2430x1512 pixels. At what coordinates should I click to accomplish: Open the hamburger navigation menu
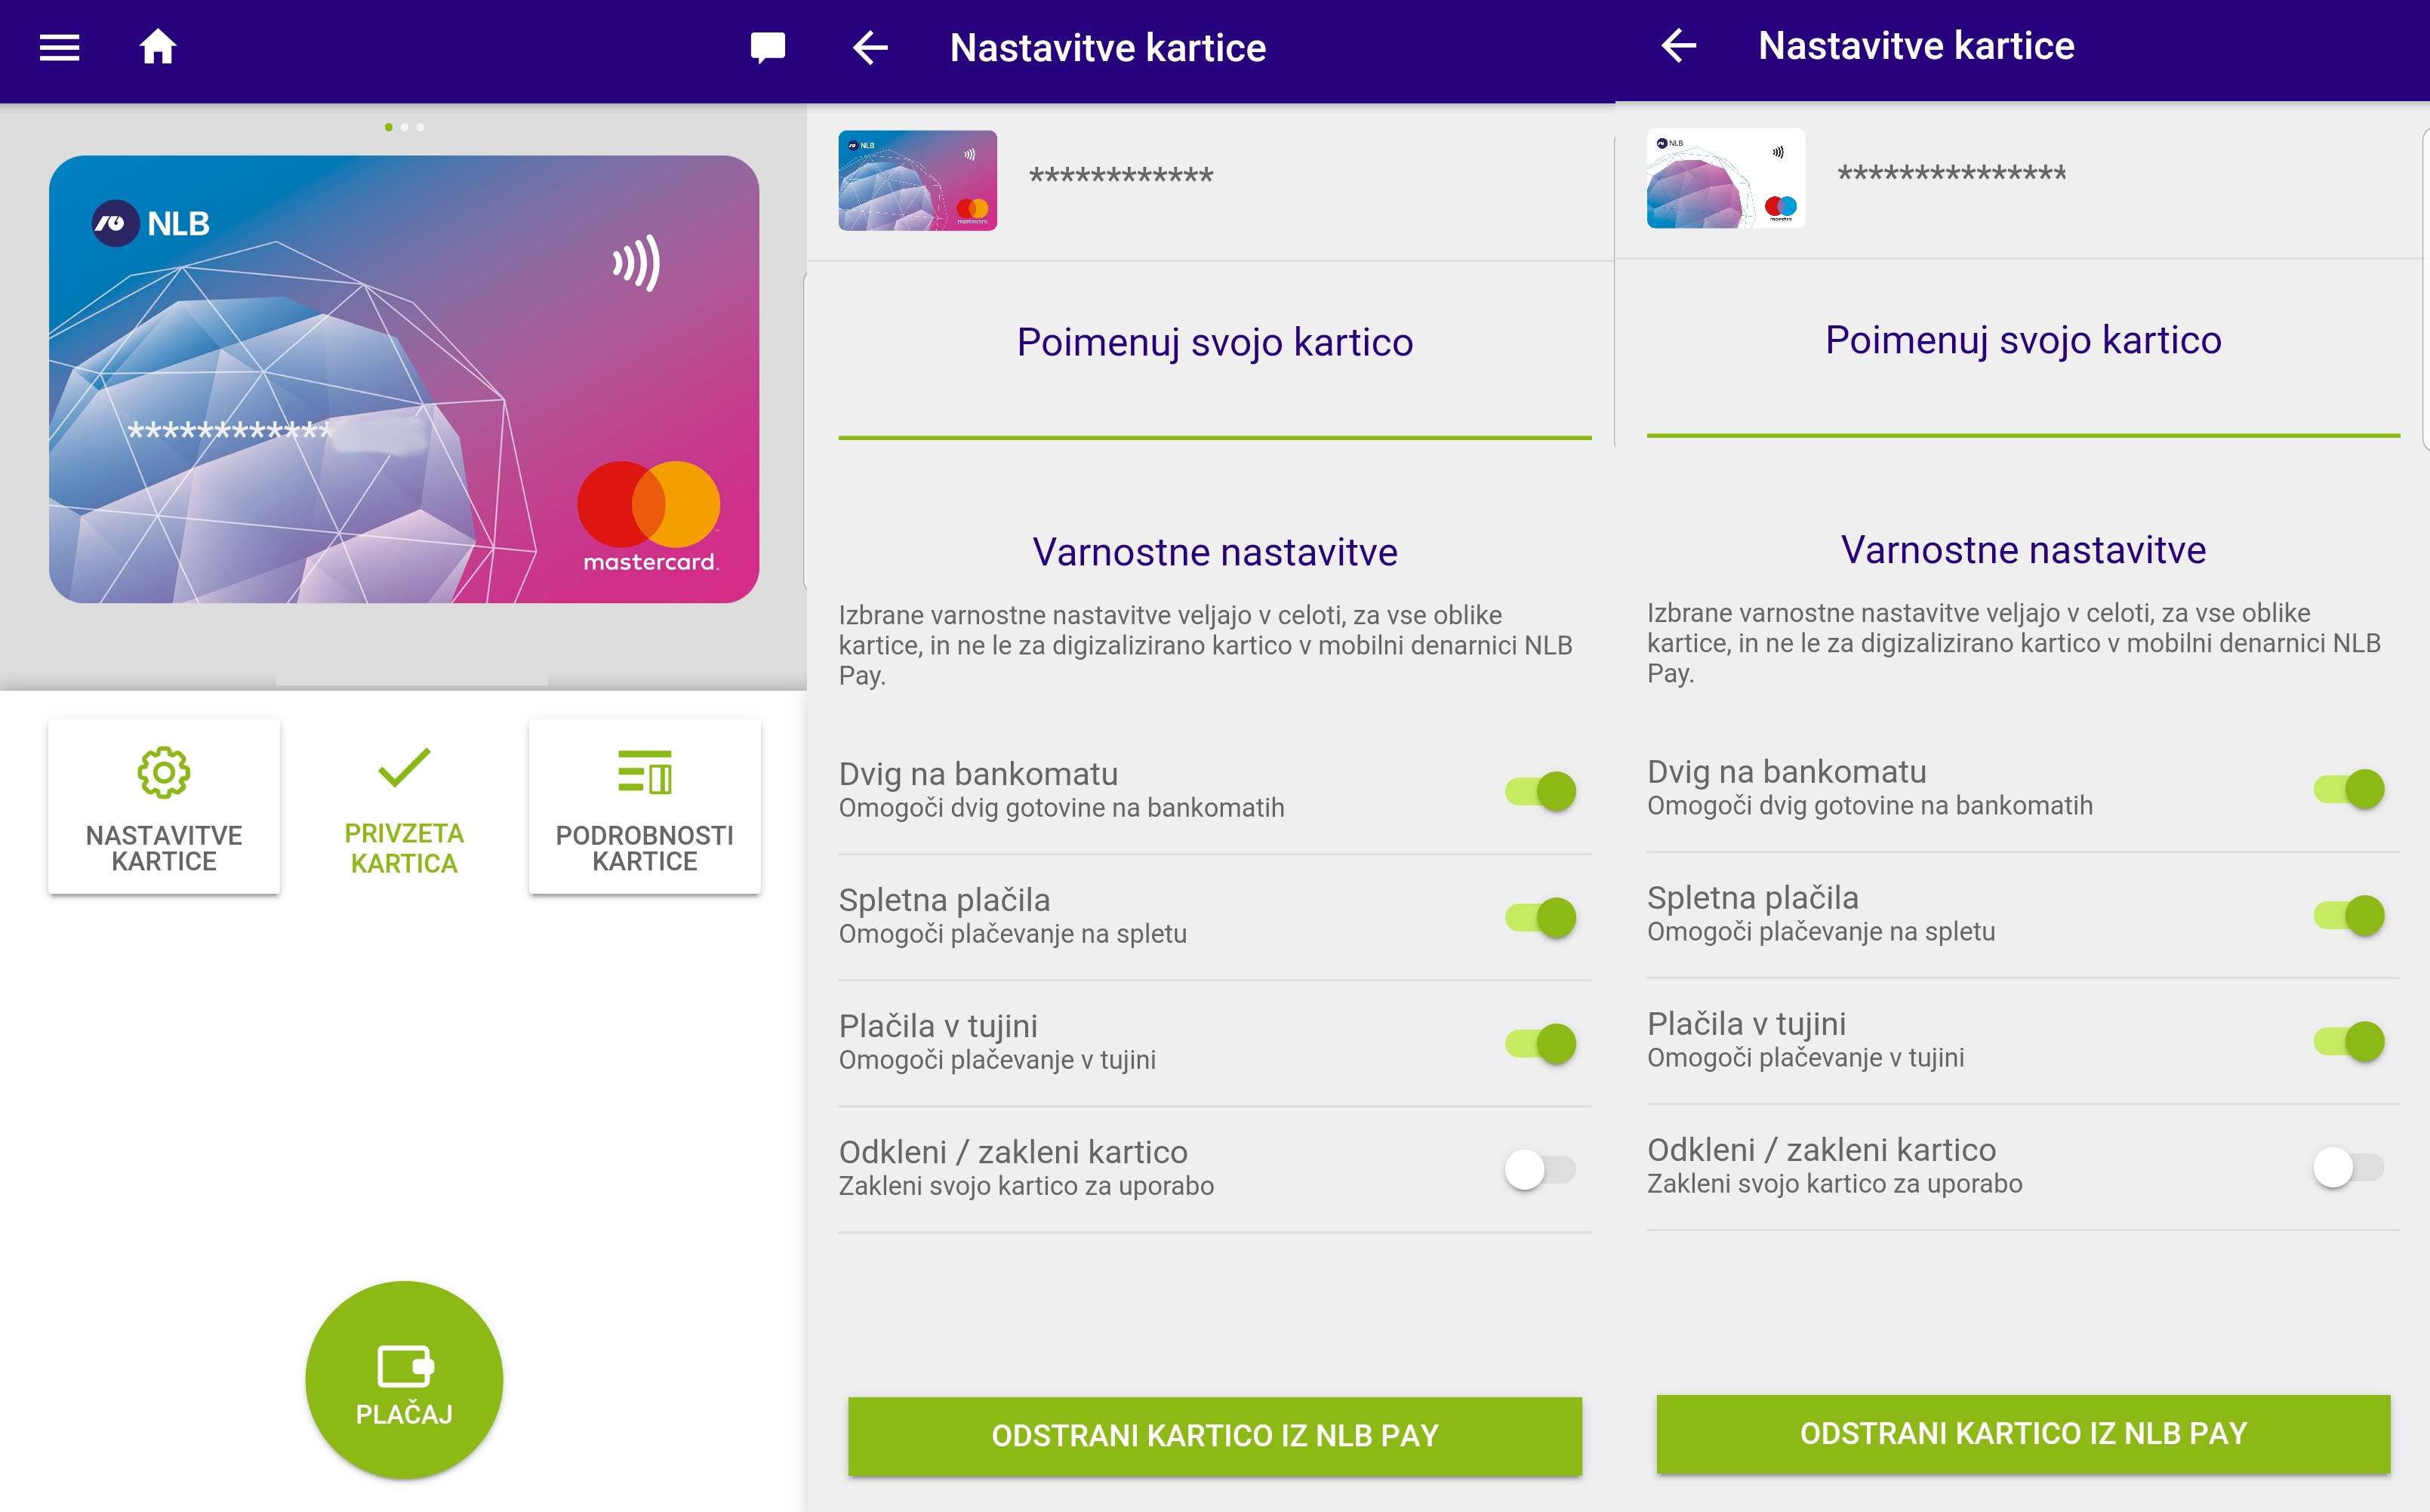59,47
